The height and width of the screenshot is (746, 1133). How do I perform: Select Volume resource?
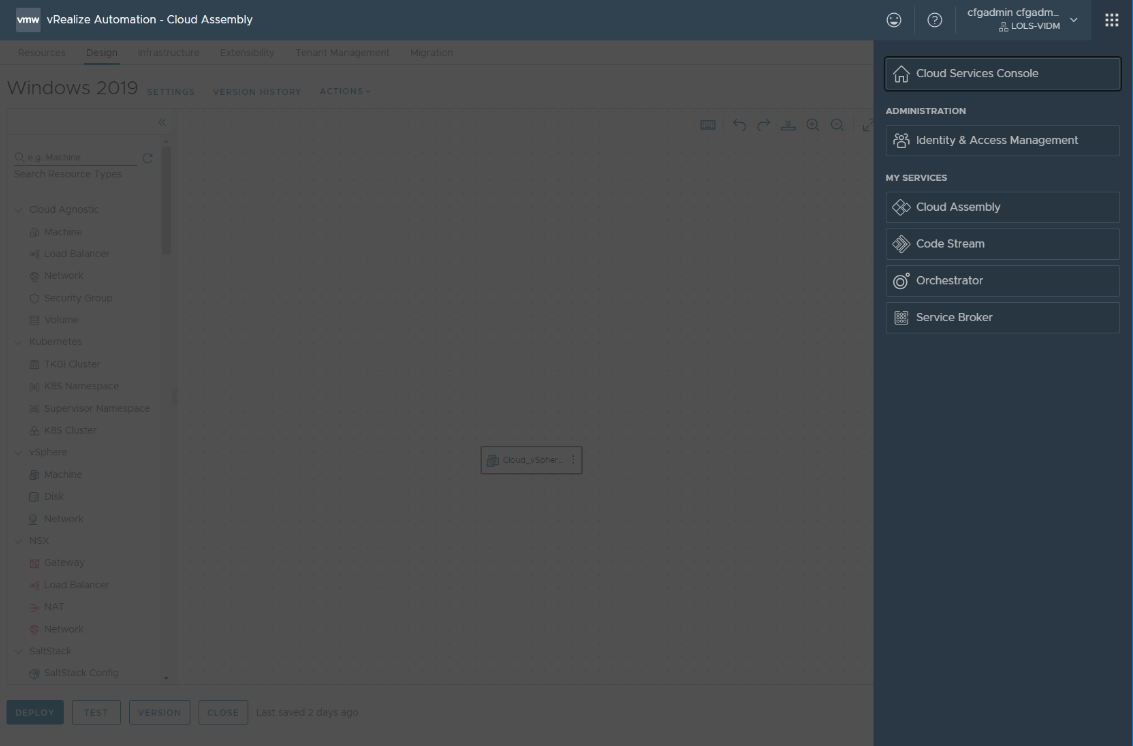(53, 320)
